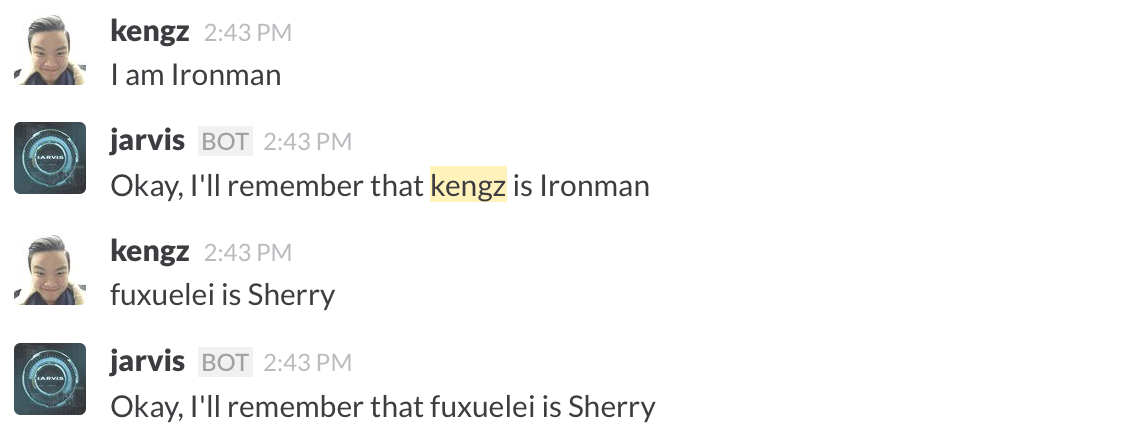This screenshot has width=1136, height=436.
Task: Click kengz's avatar beside "I am Ironman"
Action: (x=50, y=50)
